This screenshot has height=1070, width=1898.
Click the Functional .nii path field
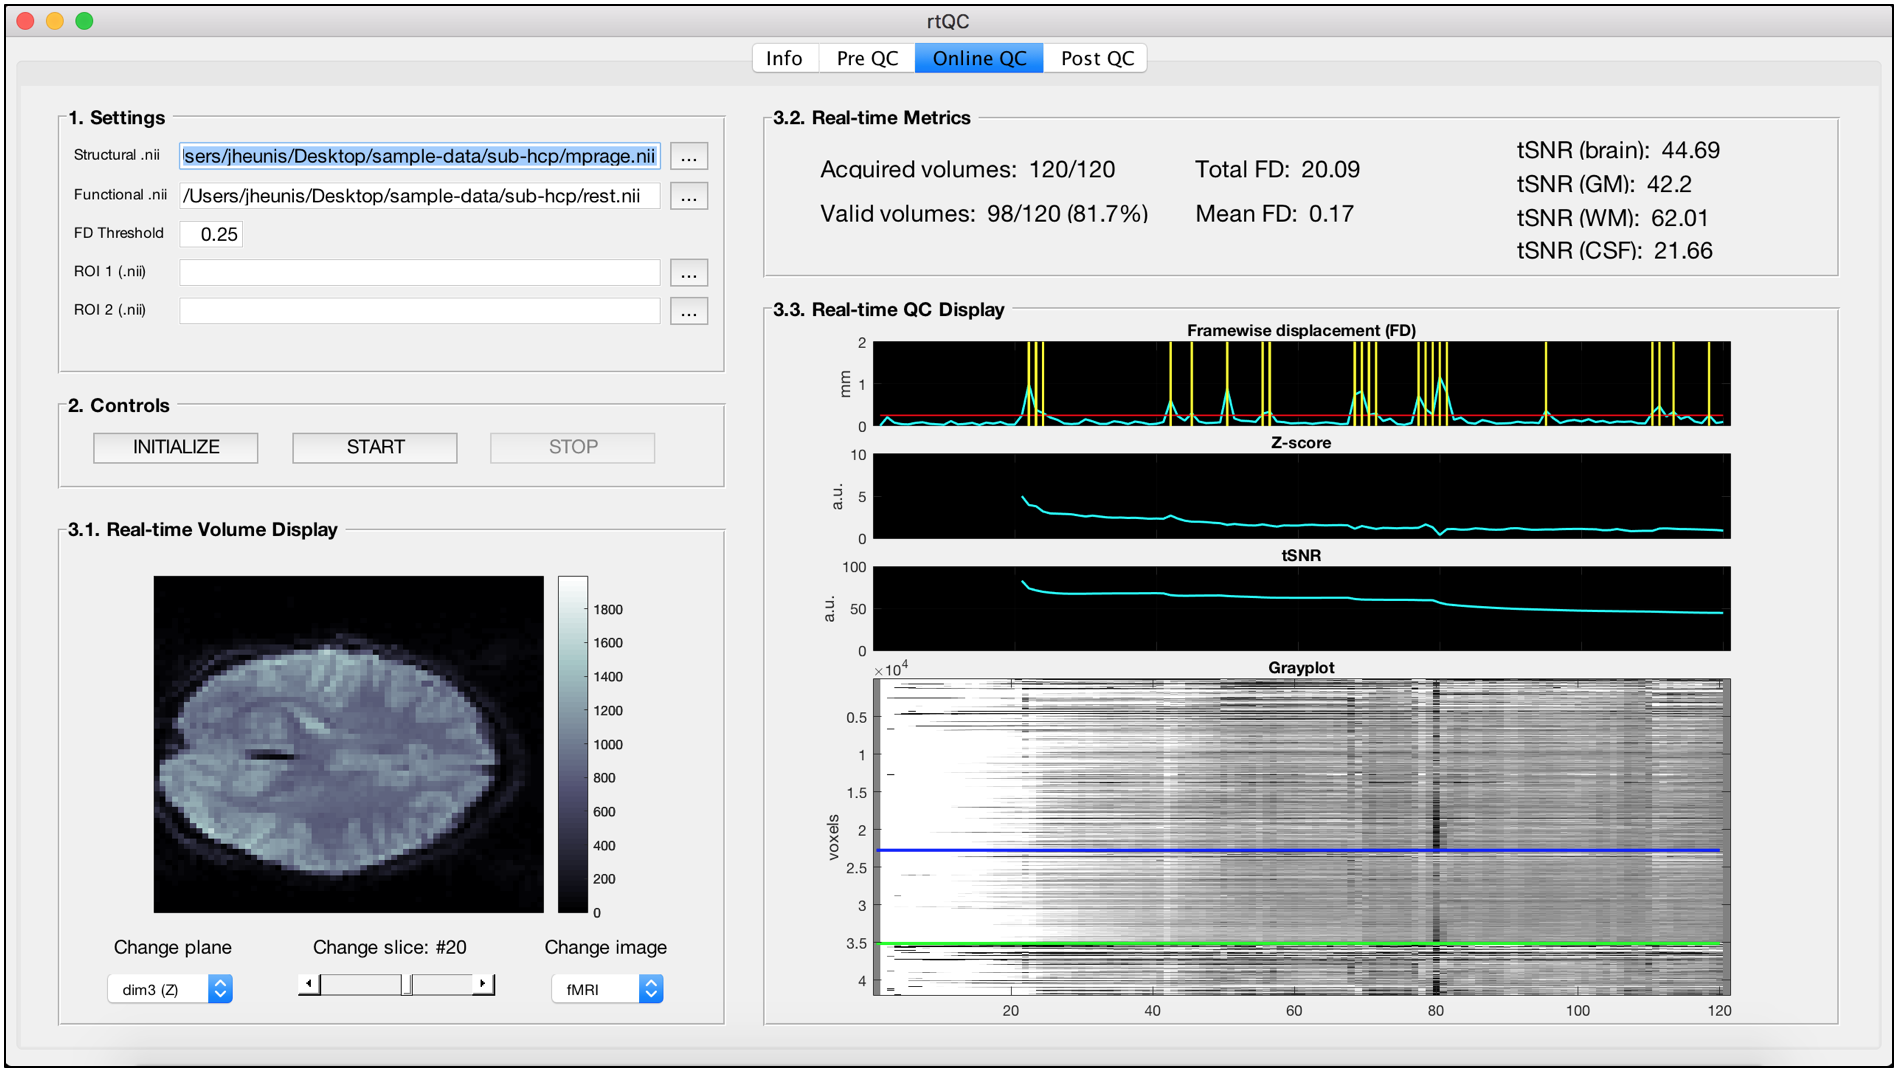point(420,196)
